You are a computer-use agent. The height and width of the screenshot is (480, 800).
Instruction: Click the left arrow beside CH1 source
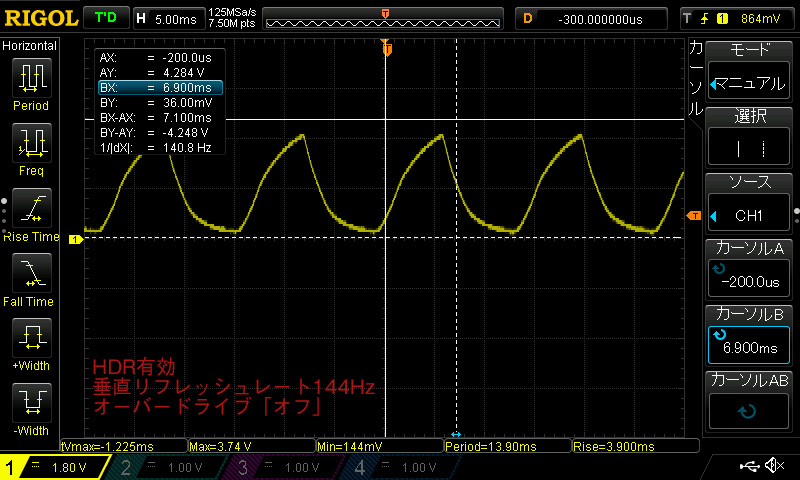714,216
